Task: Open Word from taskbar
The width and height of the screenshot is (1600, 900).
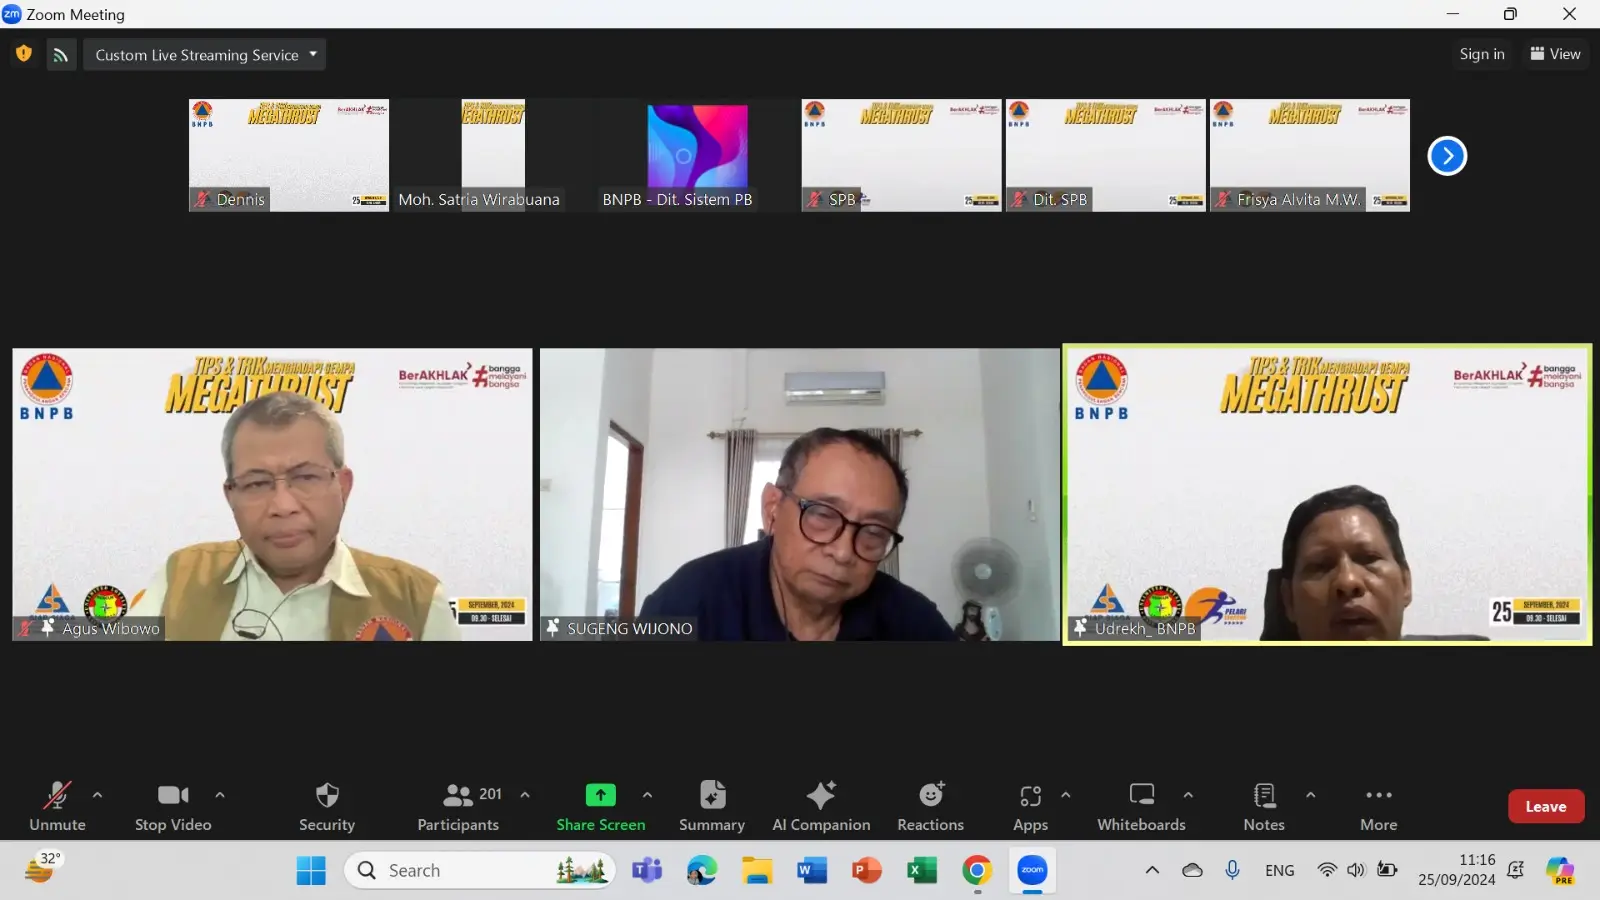Action: click(812, 870)
